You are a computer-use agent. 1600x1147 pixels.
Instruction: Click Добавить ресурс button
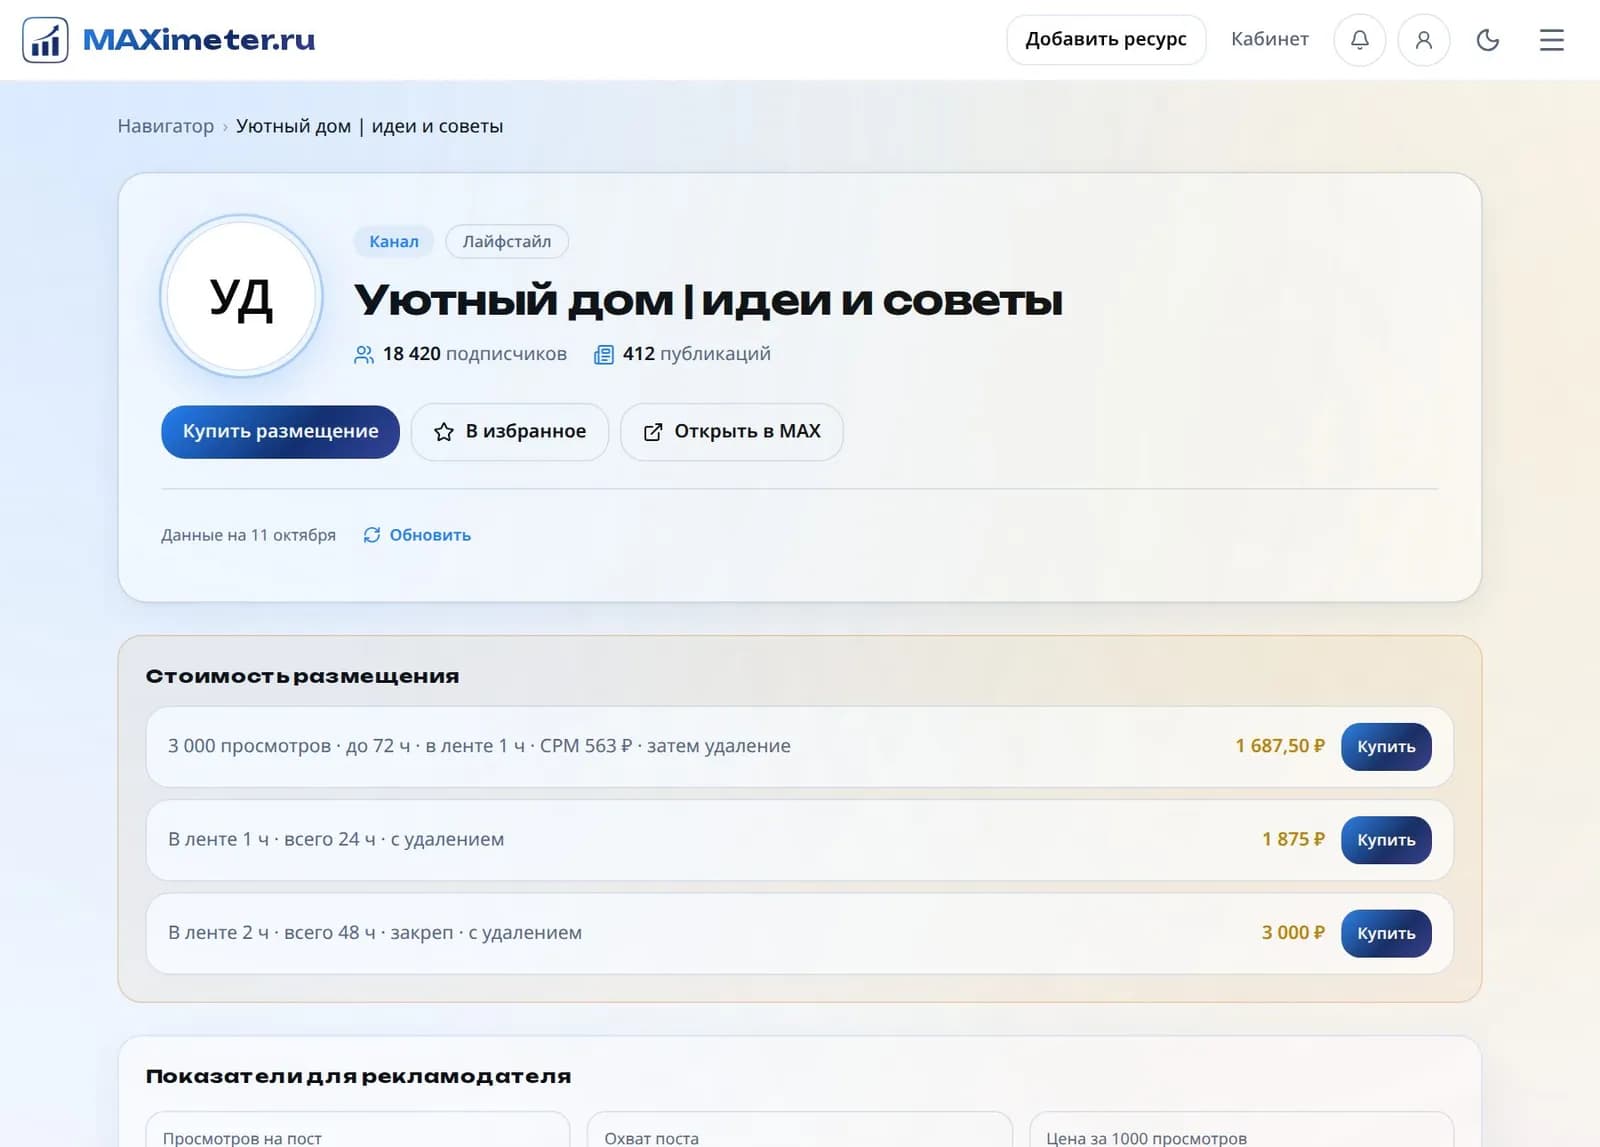pos(1106,40)
